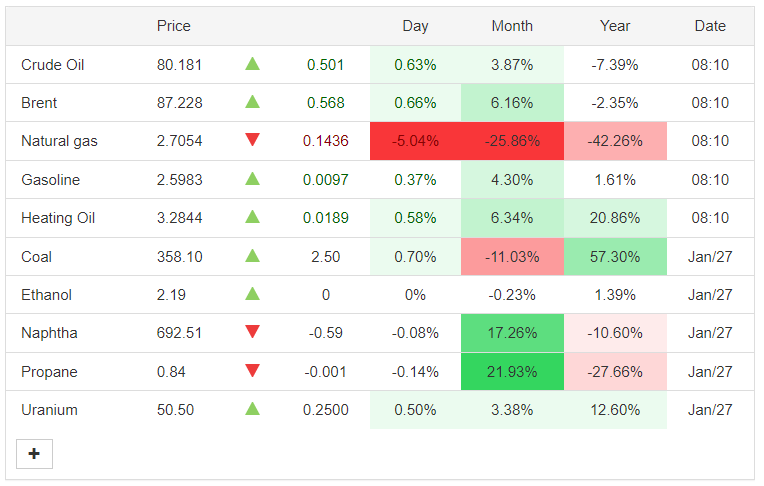This screenshot has width=764, height=486.
Task: Sort by the Day column header
Action: pyautogui.click(x=415, y=26)
